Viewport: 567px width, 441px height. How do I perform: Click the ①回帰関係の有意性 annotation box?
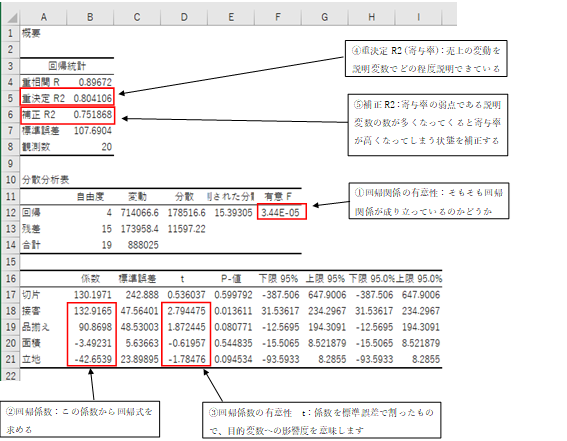(x=429, y=201)
